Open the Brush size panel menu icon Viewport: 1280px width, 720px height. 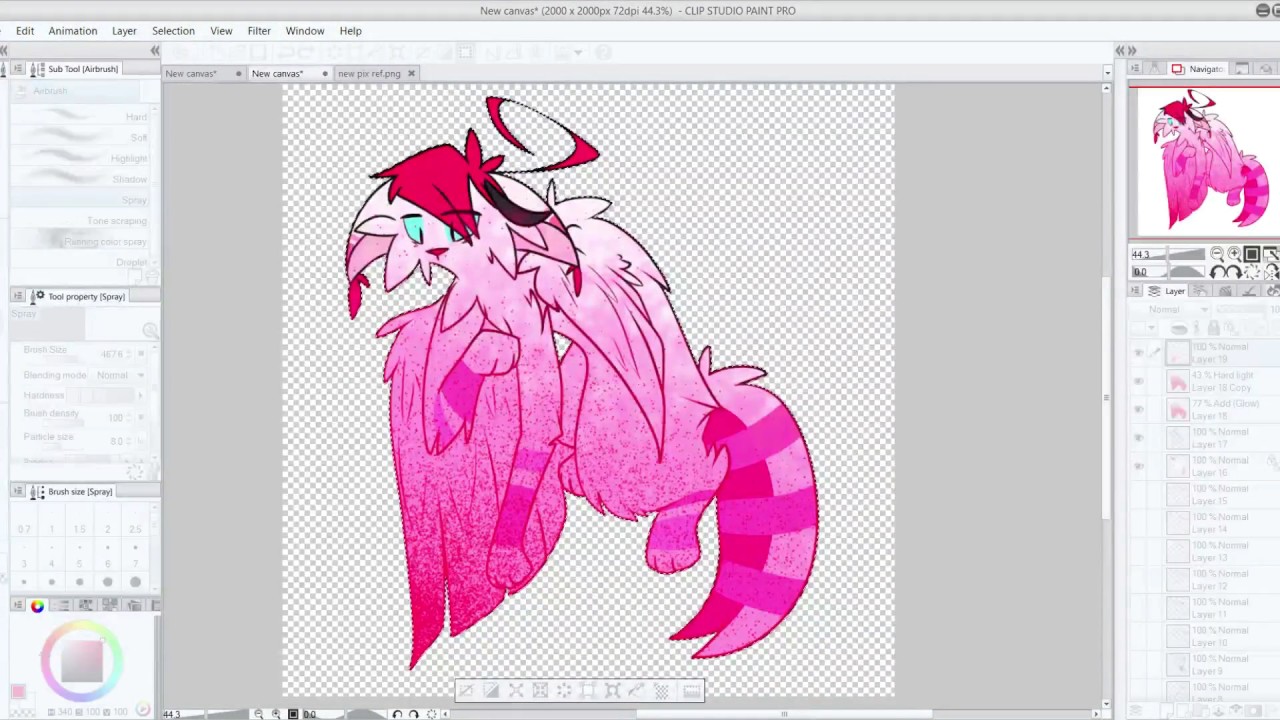(18, 491)
